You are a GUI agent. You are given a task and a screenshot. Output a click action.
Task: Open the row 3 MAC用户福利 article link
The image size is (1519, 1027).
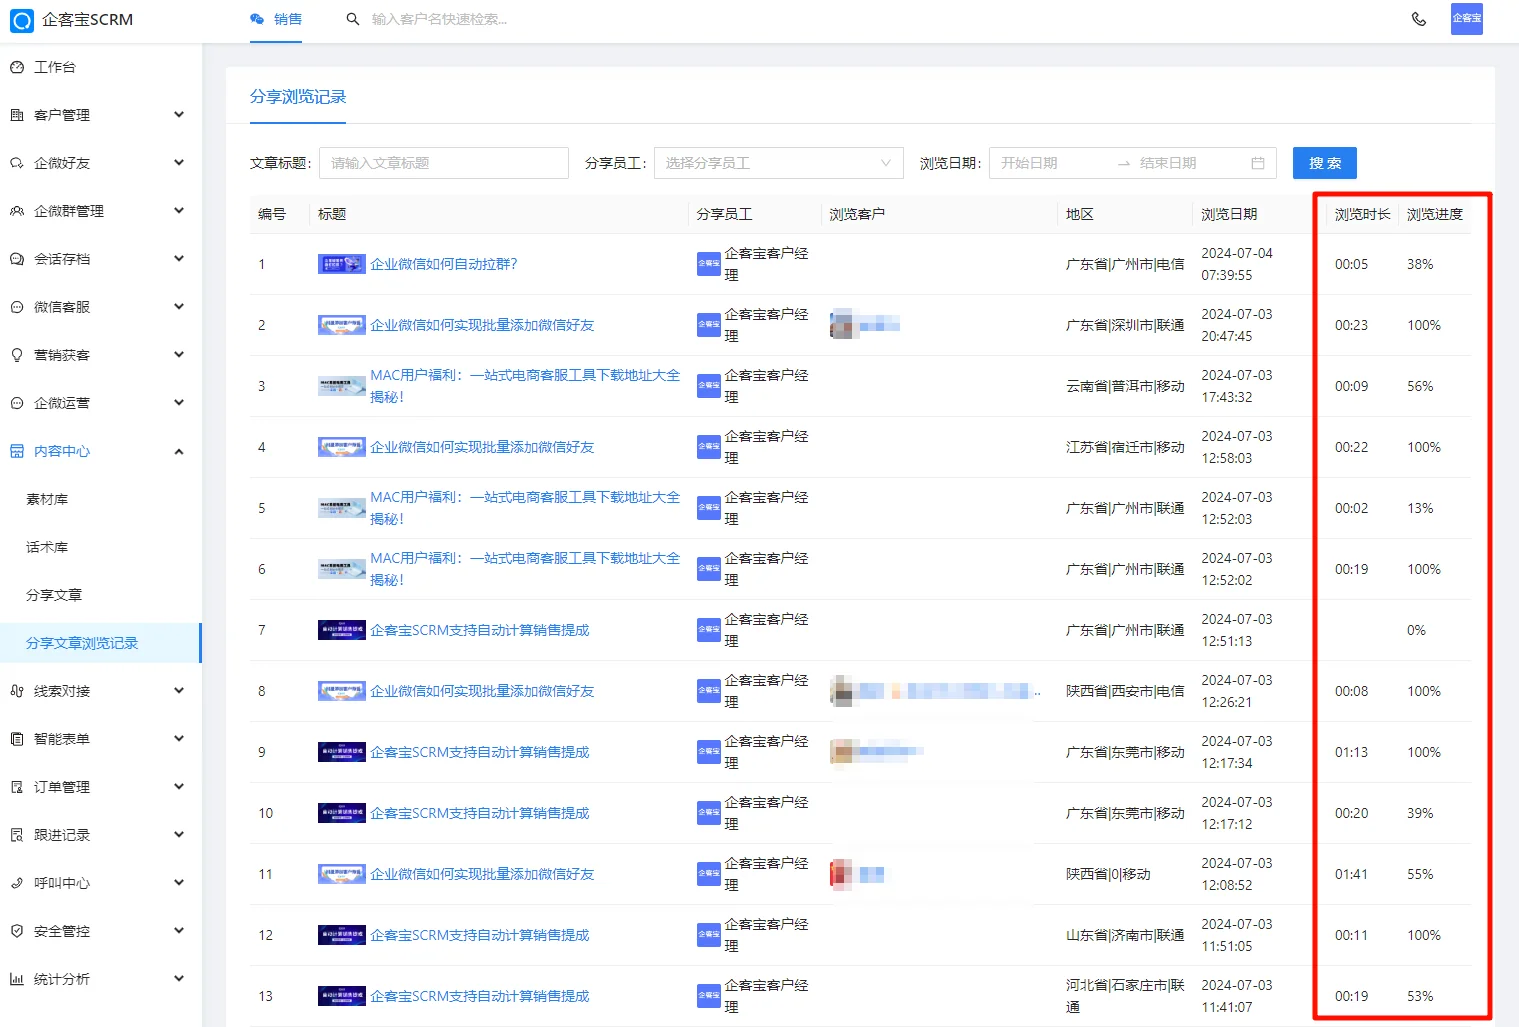click(x=525, y=386)
